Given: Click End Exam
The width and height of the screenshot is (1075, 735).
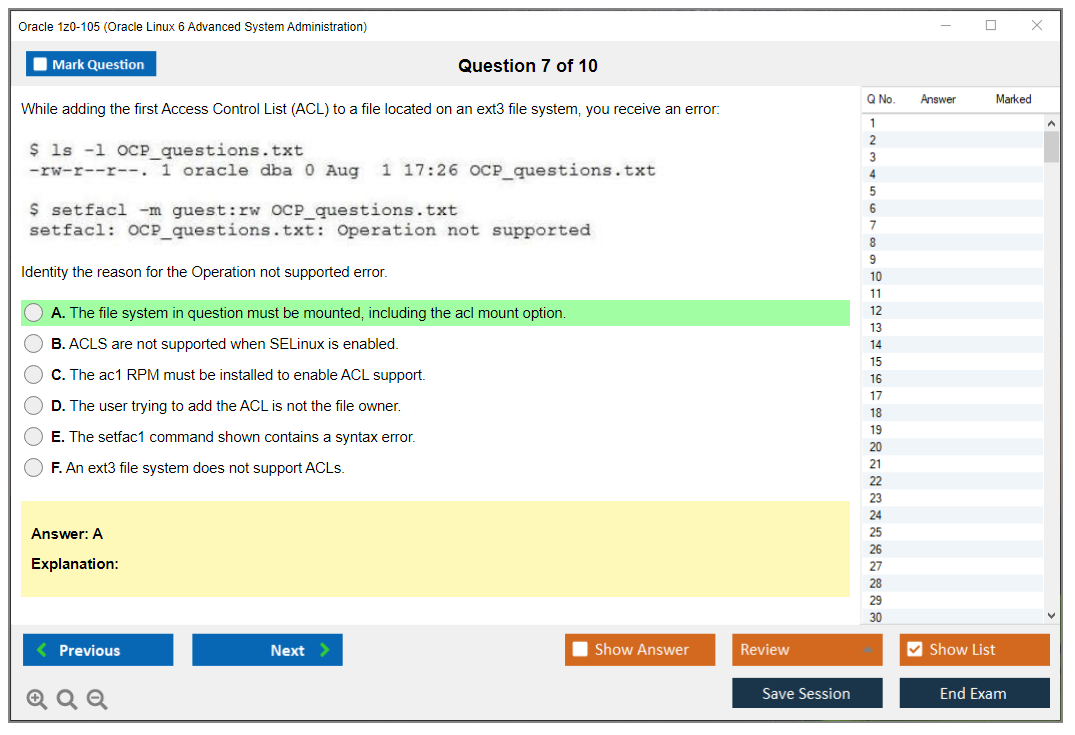Looking at the screenshot, I should click(x=974, y=692).
